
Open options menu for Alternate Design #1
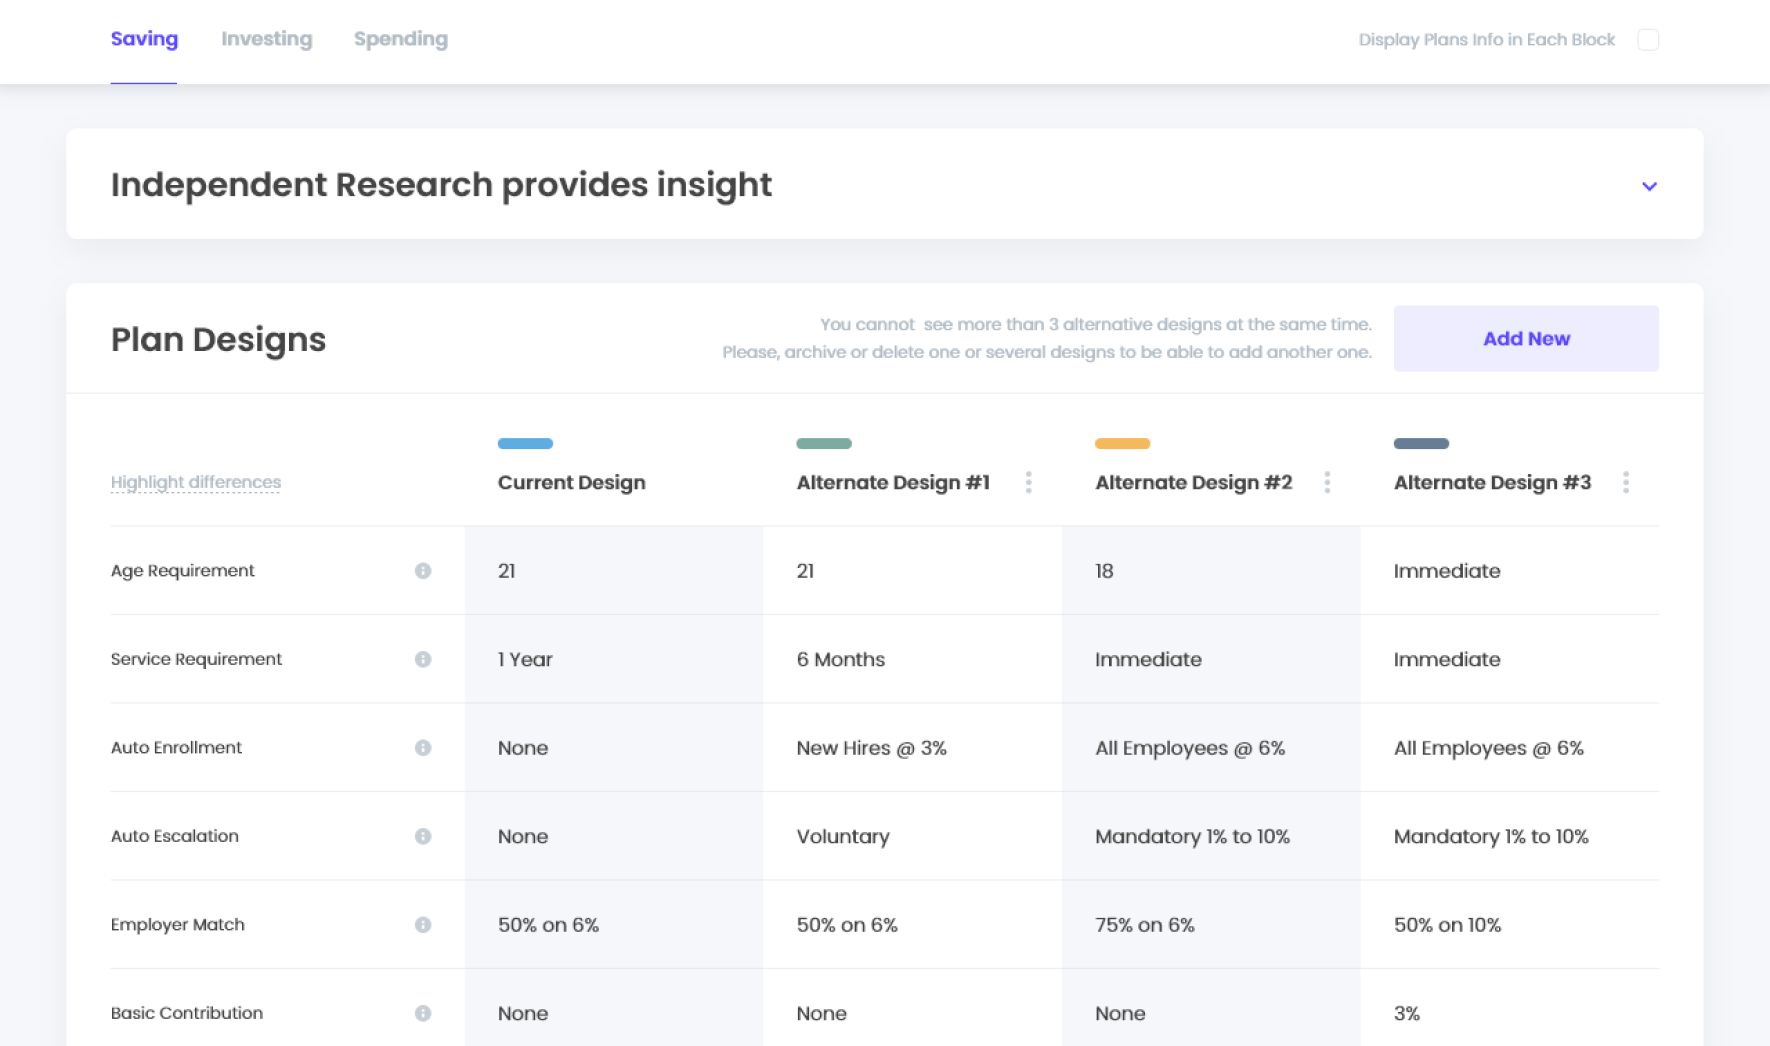(x=1028, y=483)
